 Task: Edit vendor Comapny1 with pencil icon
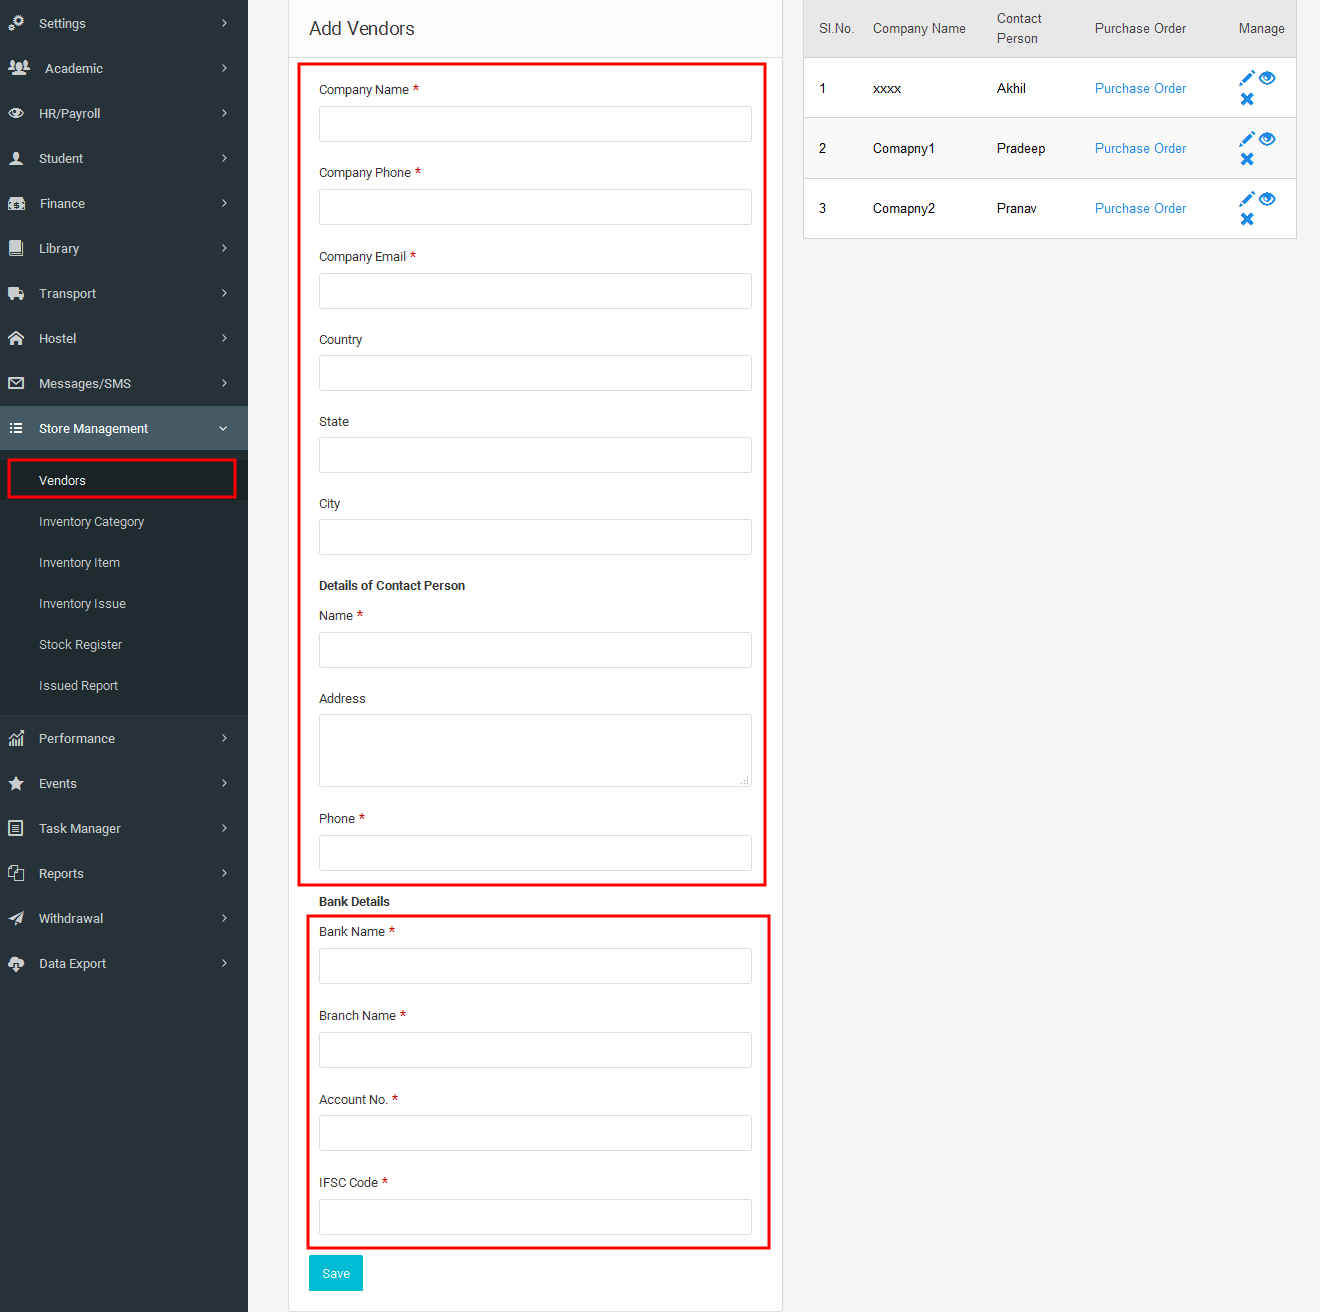(x=1247, y=139)
